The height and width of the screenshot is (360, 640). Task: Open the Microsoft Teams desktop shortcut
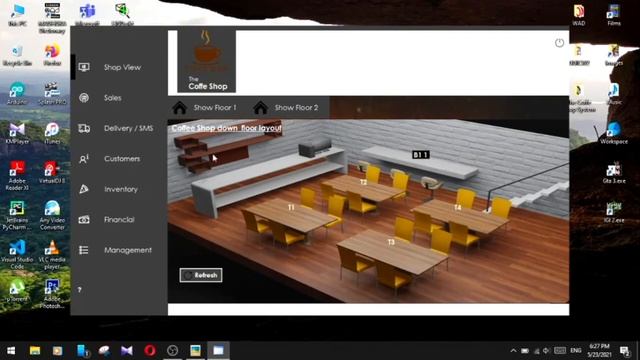87,16
